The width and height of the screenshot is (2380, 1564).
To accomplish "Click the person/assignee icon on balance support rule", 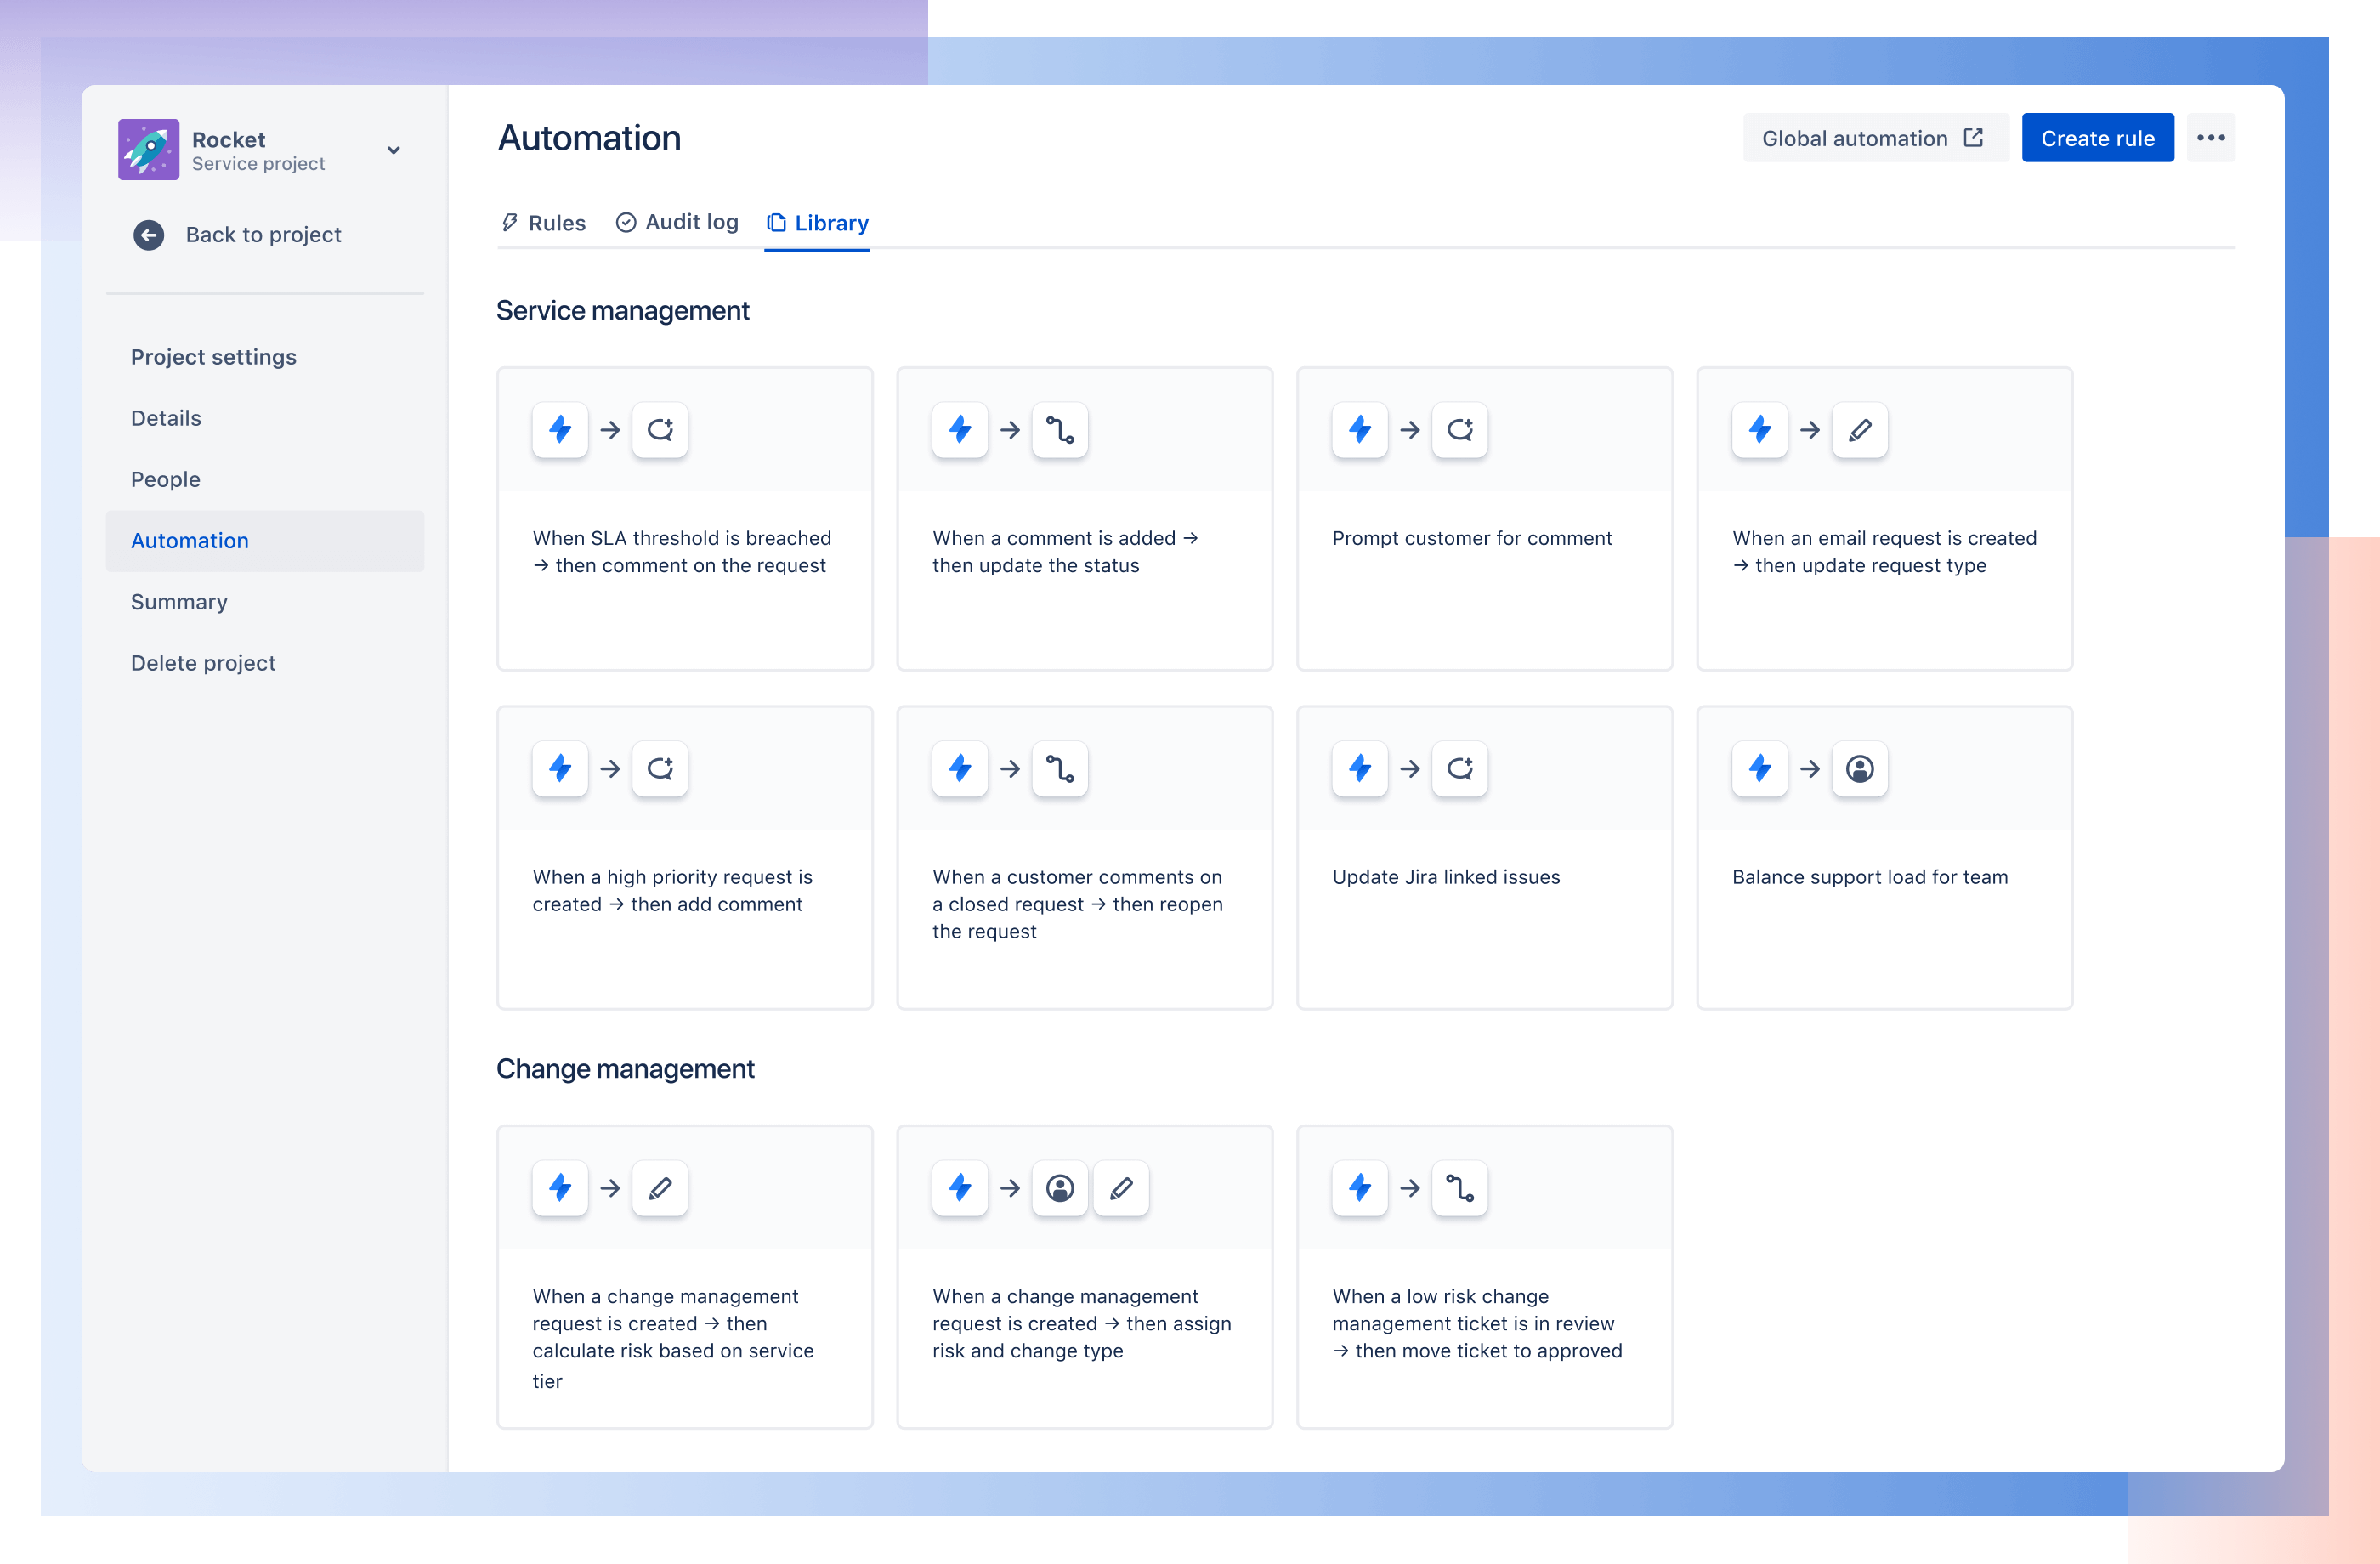I will (1856, 768).
